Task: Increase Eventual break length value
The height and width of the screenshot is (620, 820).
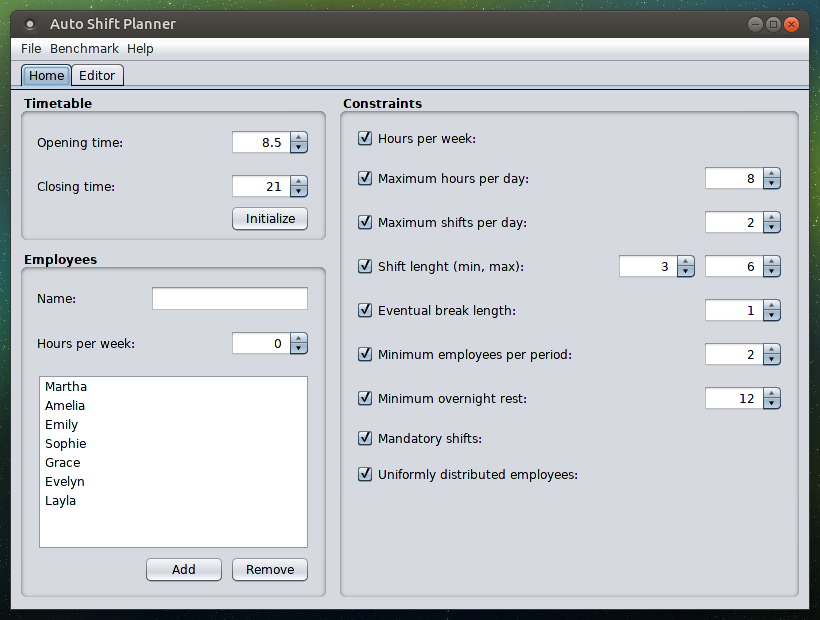Action: [x=771, y=305]
